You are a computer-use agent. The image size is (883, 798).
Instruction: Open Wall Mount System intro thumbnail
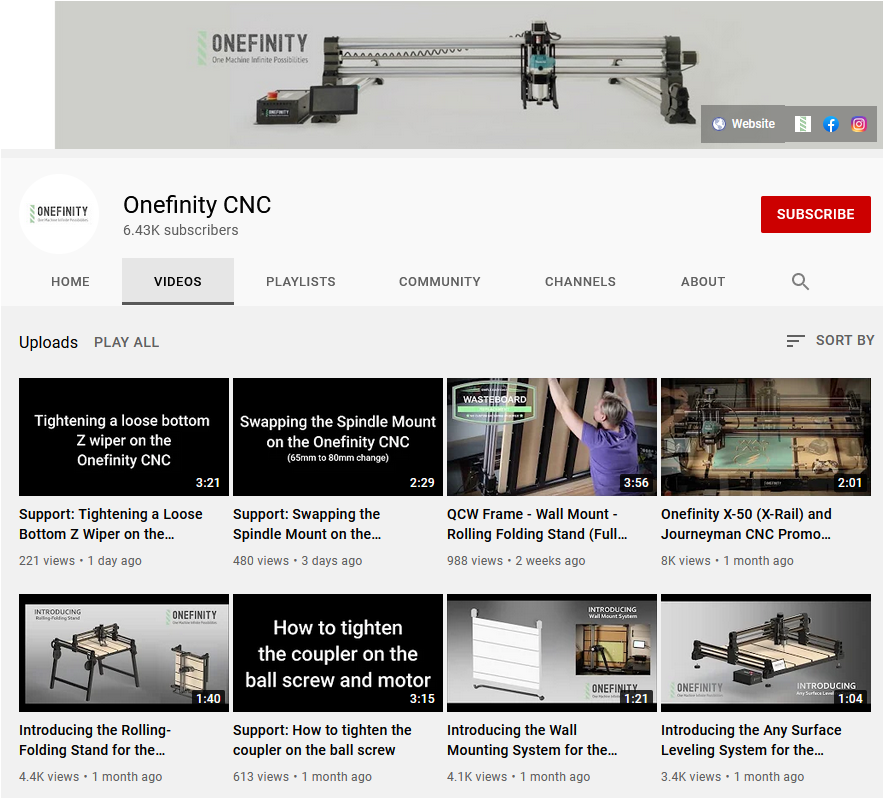pyautogui.click(x=552, y=653)
